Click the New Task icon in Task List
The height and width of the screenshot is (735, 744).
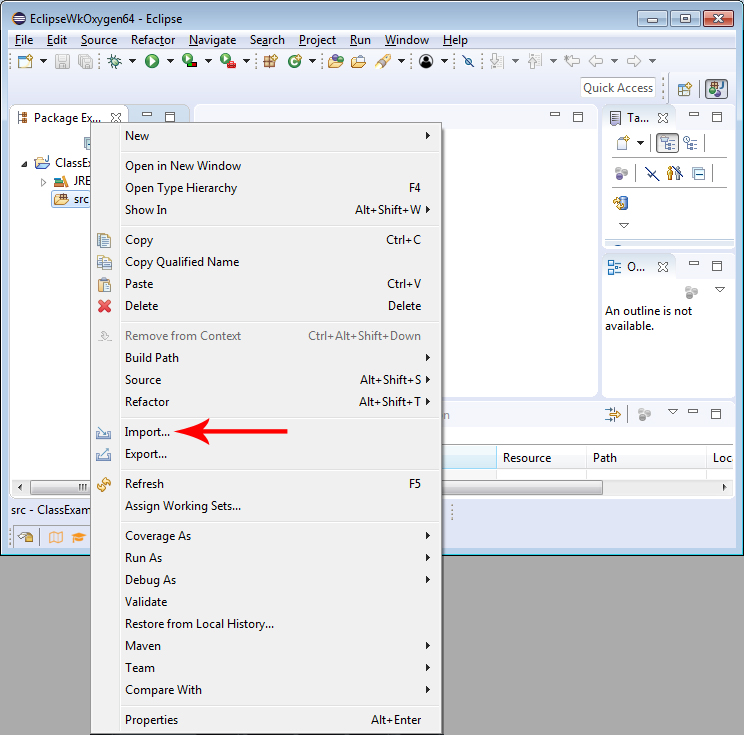point(623,143)
